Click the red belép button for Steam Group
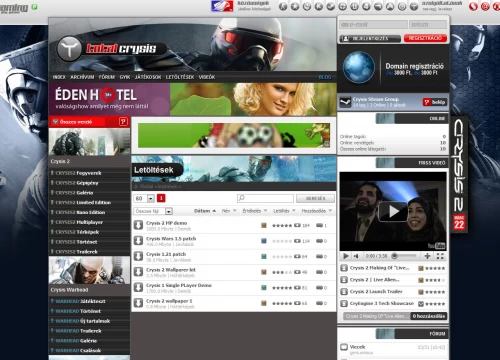This screenshot has width=500, height=360. pyautogui.click(x=435, y=102)
